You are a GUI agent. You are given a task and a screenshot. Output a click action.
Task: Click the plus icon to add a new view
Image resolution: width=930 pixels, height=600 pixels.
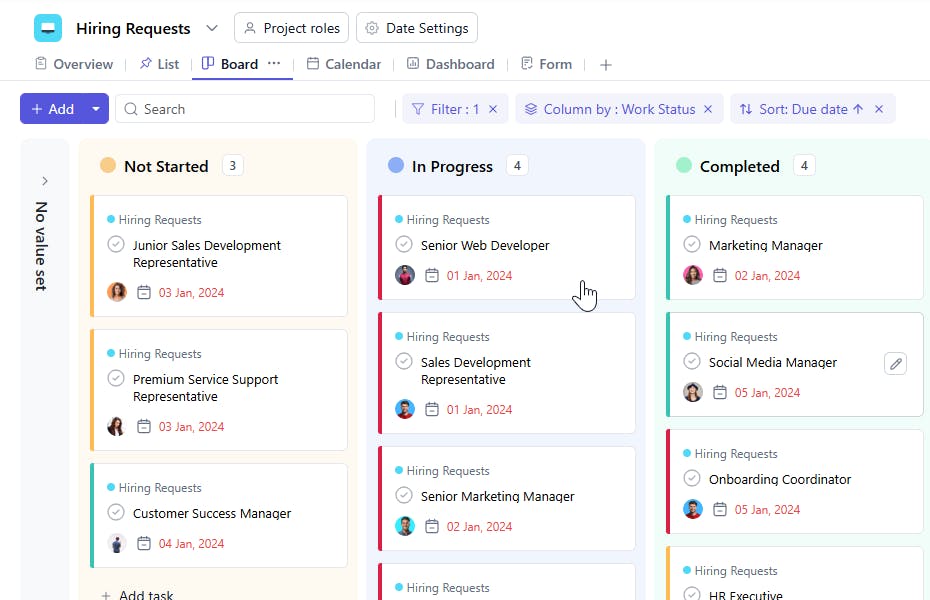point(605,65)
